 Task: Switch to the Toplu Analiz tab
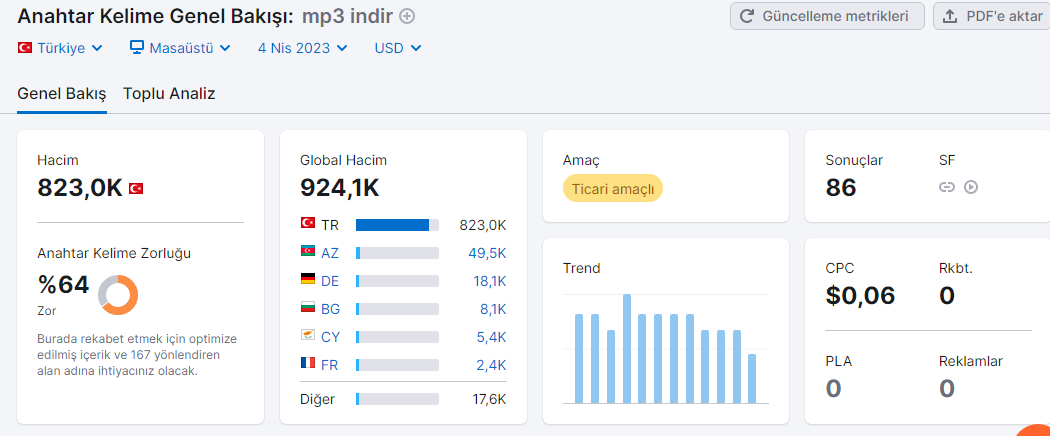169,94
